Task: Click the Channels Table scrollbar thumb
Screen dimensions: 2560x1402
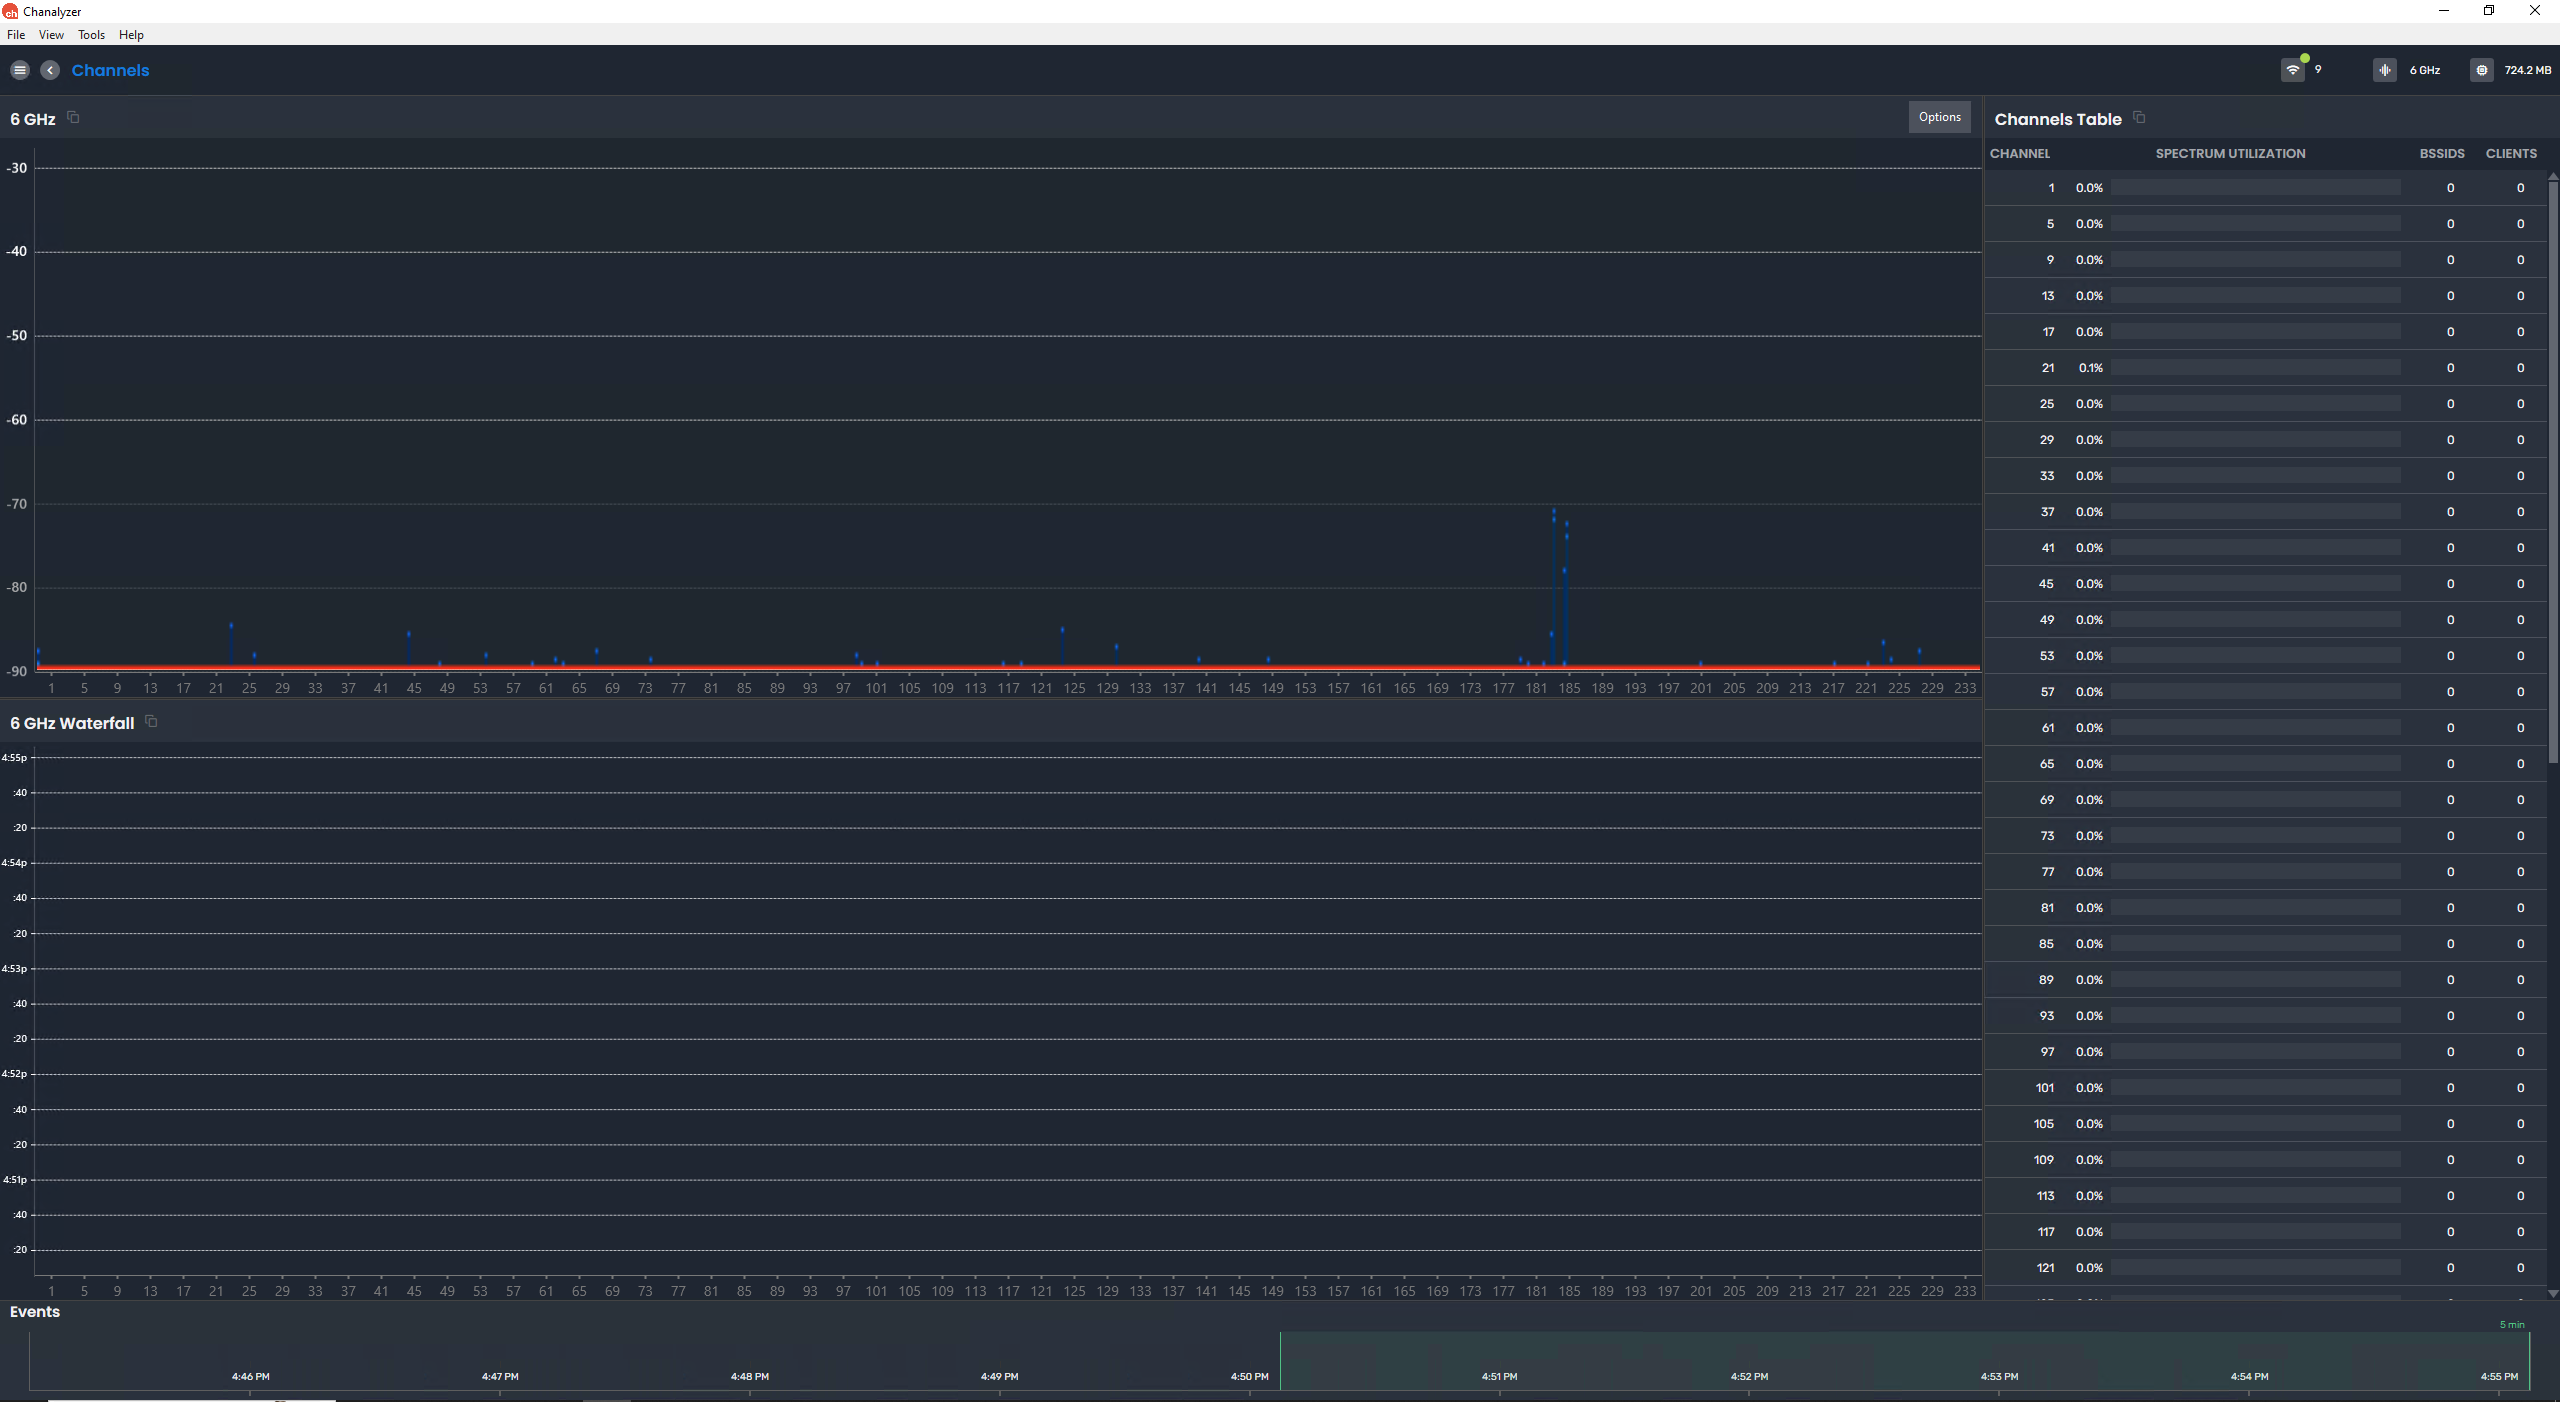Action: coord(2553,470)
